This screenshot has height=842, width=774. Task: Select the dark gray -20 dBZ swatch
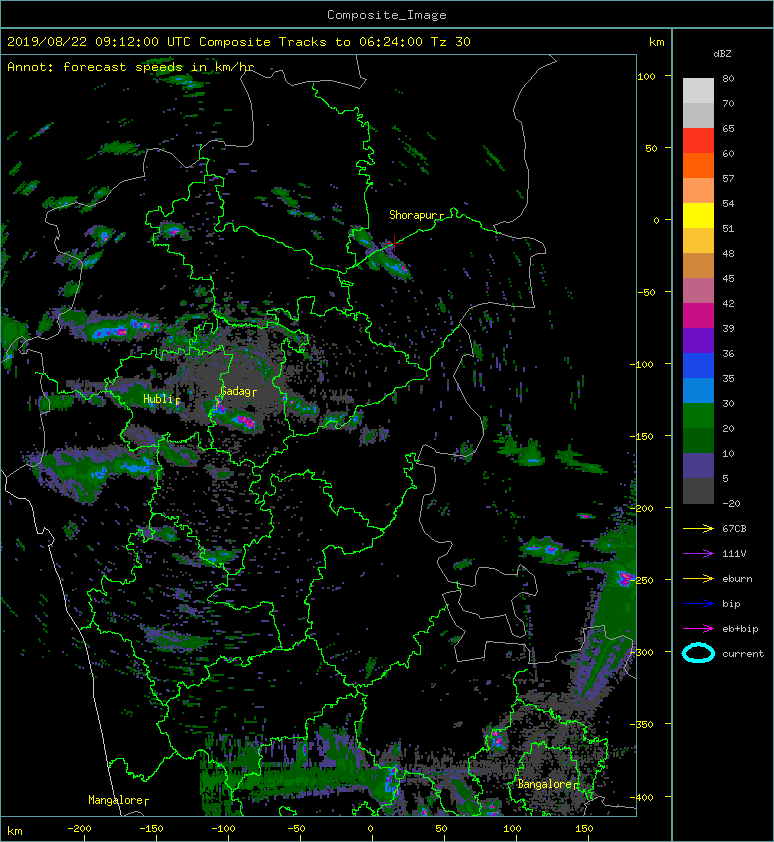(698, 491)
